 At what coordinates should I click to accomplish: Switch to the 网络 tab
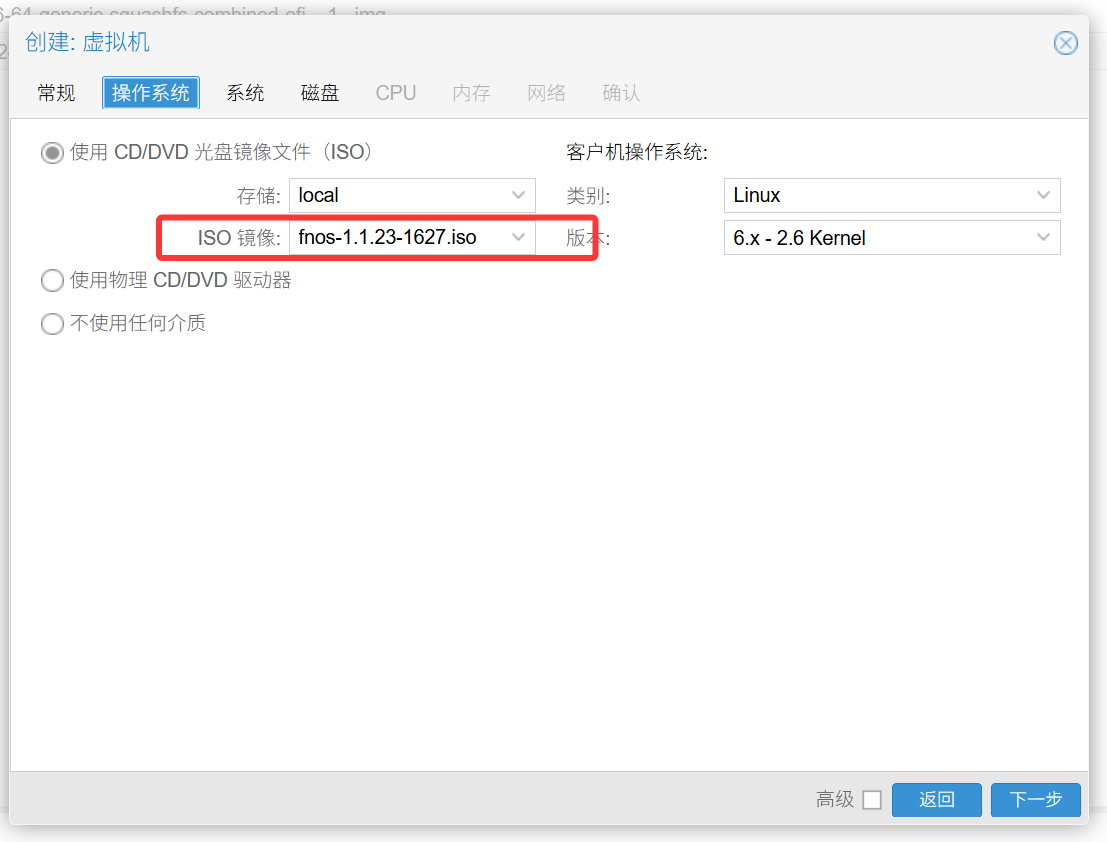546,93
